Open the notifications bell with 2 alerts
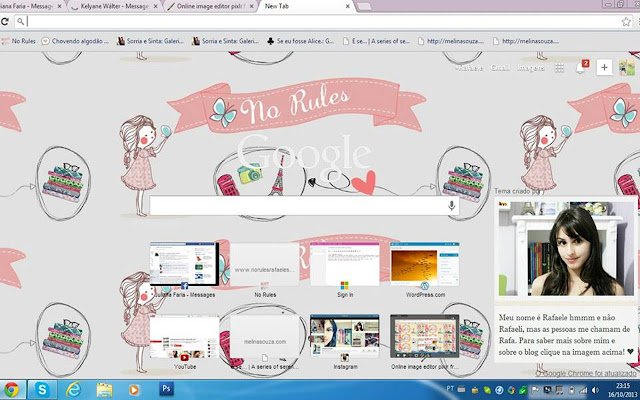This screenshot has width=640, height=400. click(x=581, y=68)
